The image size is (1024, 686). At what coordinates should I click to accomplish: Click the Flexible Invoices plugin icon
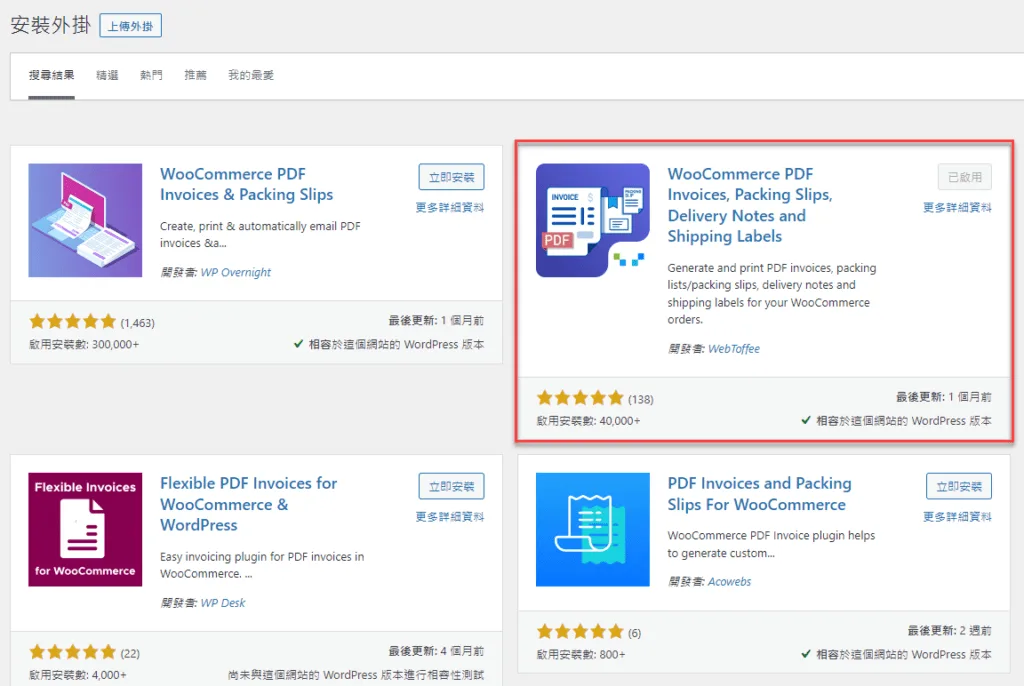85,529
